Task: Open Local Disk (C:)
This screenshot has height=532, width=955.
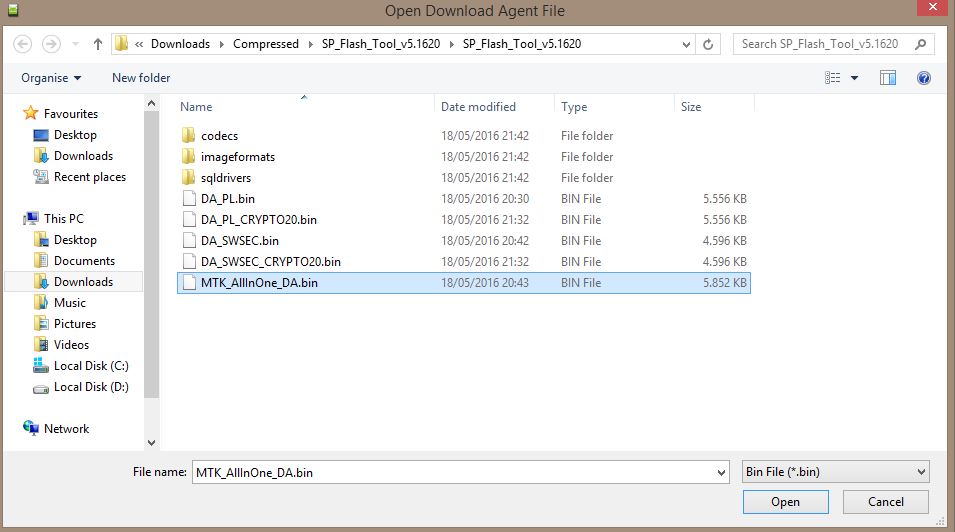Action: [x=91, y=366]
